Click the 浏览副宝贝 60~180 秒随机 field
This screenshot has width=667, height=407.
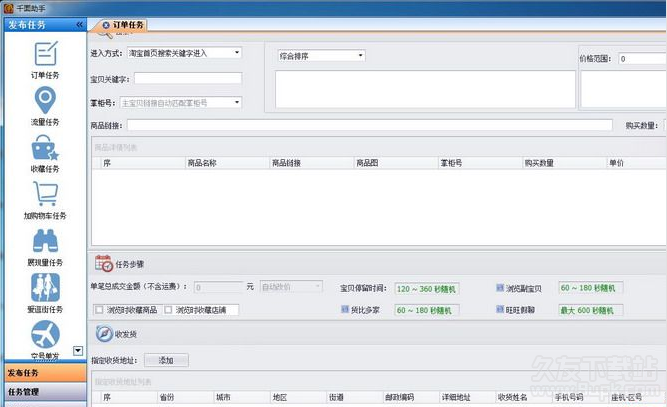pyautogui.click(x=590, y=288)
